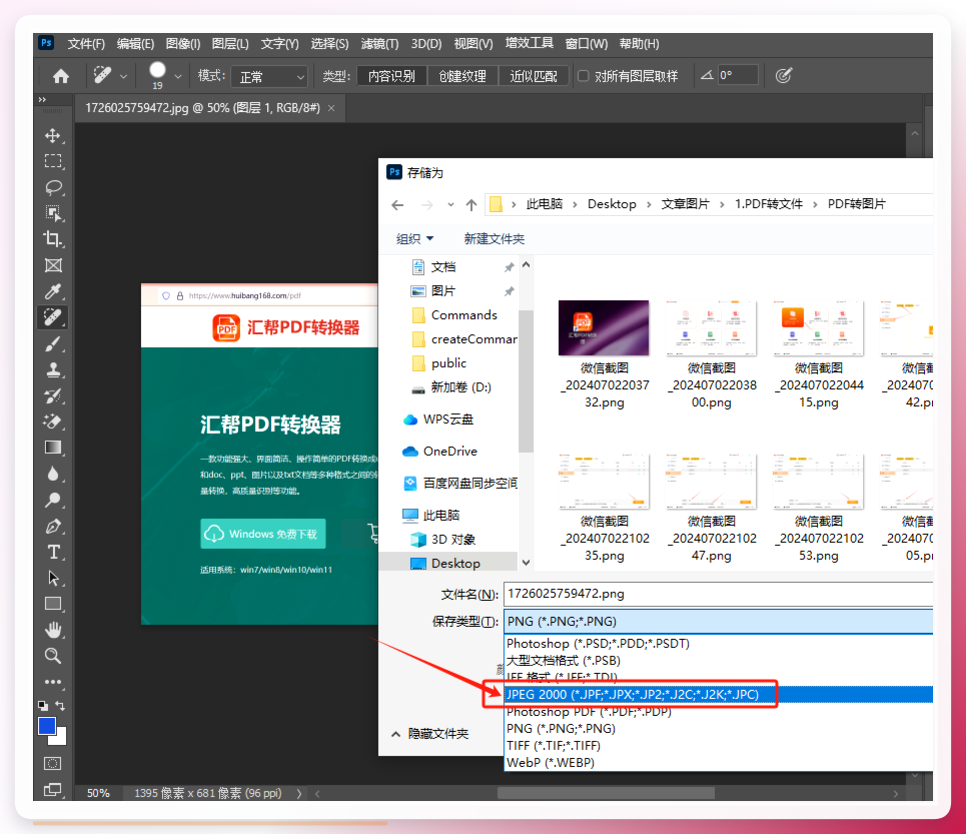This screenshot has width=966, height=834.
Task: Select the Eyedropper tool
Action: 53,291
